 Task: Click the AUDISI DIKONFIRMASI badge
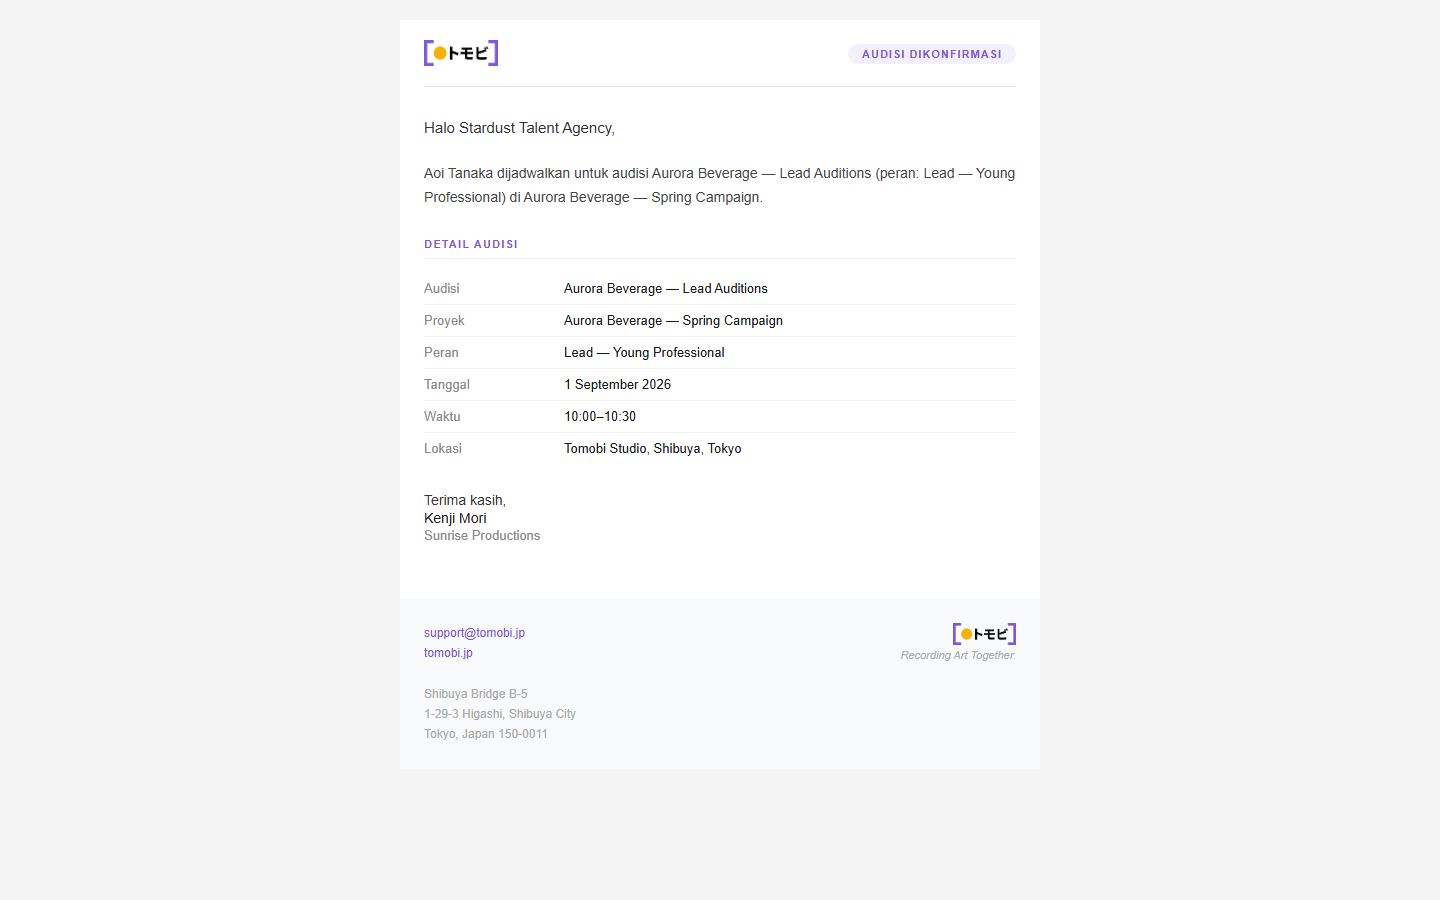[x=932, y=54]
